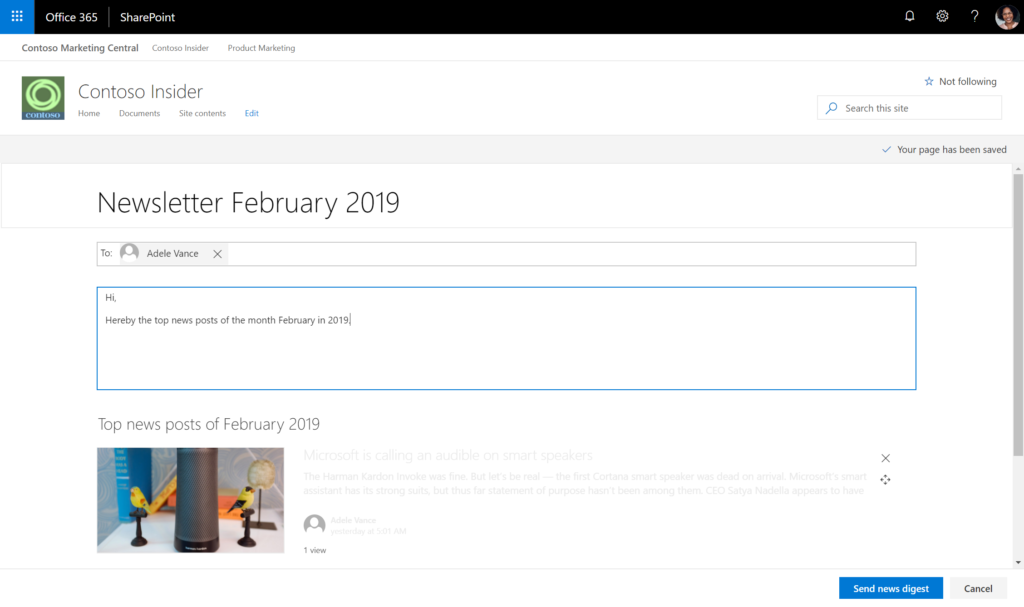Click the search magnifier icon
The image size is (1024, 607).
coord(831,108)
